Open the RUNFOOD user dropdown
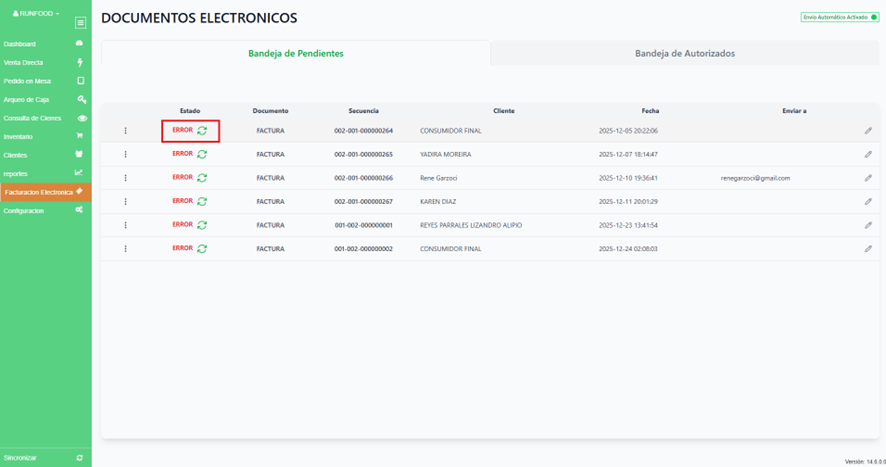The width and height of the screenshot is (886, 467). click(x=36, y=14)
